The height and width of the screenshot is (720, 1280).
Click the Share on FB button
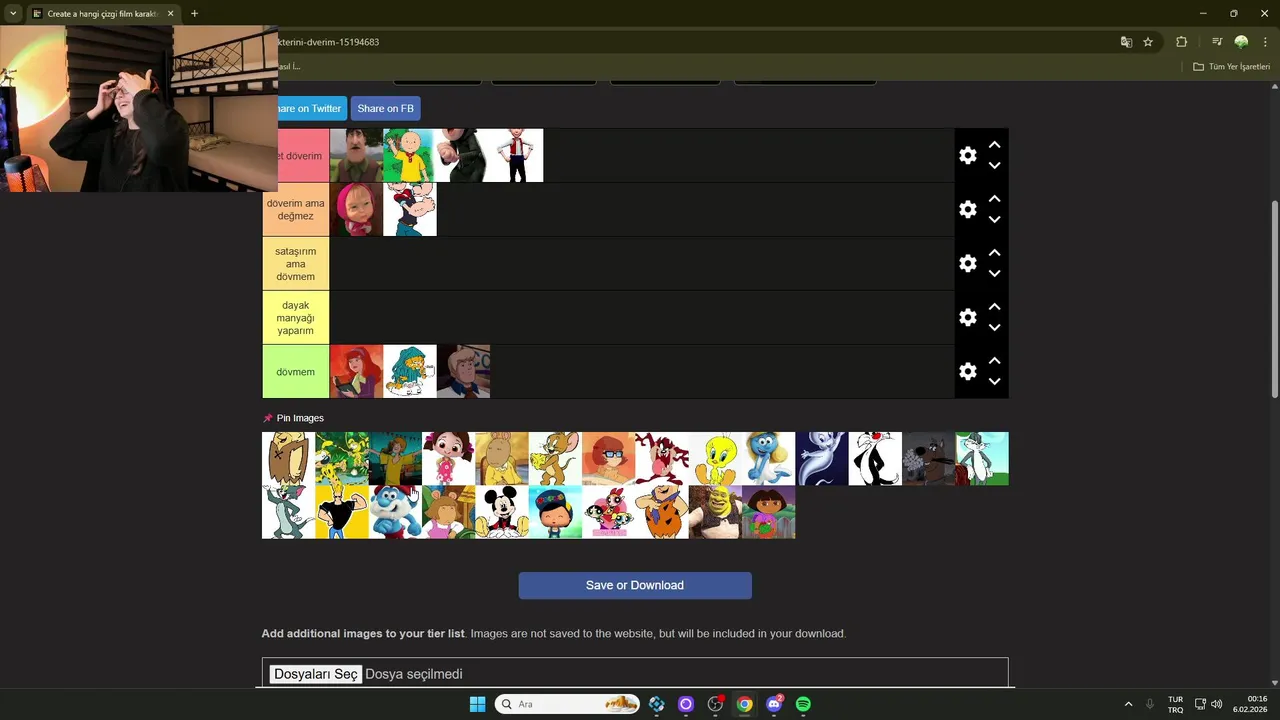coord(385,108)
